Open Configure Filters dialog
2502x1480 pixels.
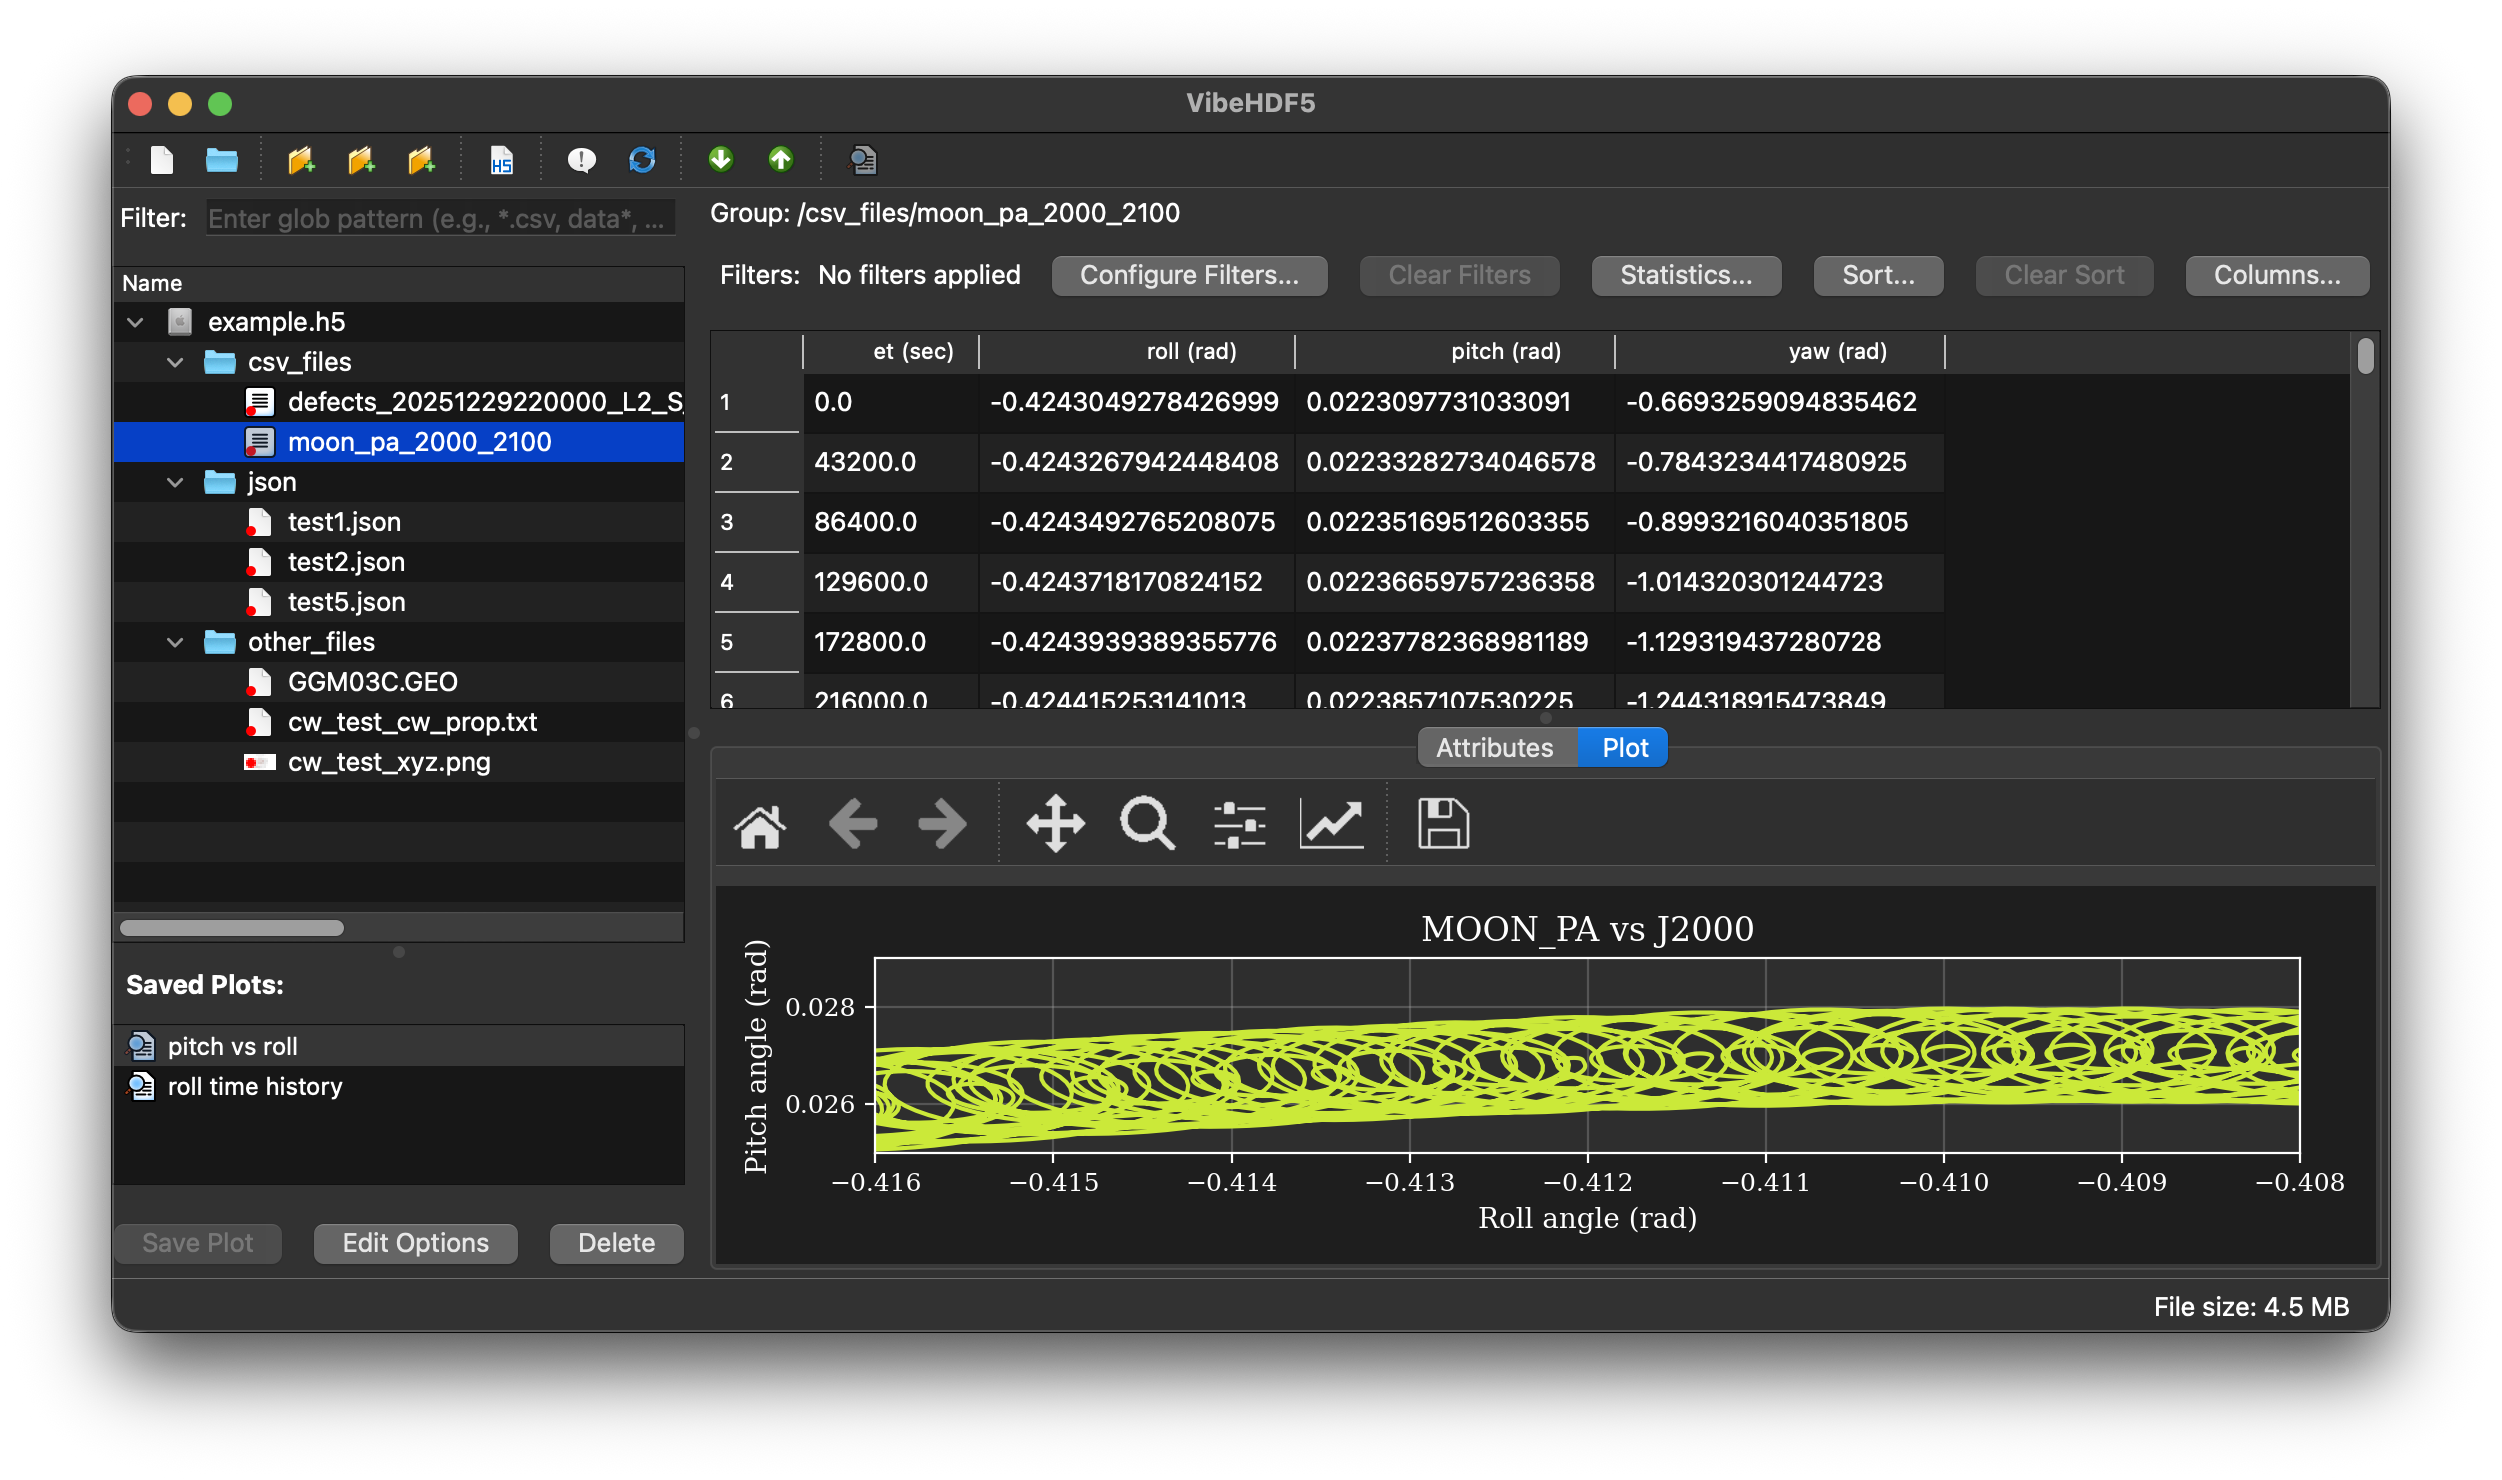[1189, 275]
